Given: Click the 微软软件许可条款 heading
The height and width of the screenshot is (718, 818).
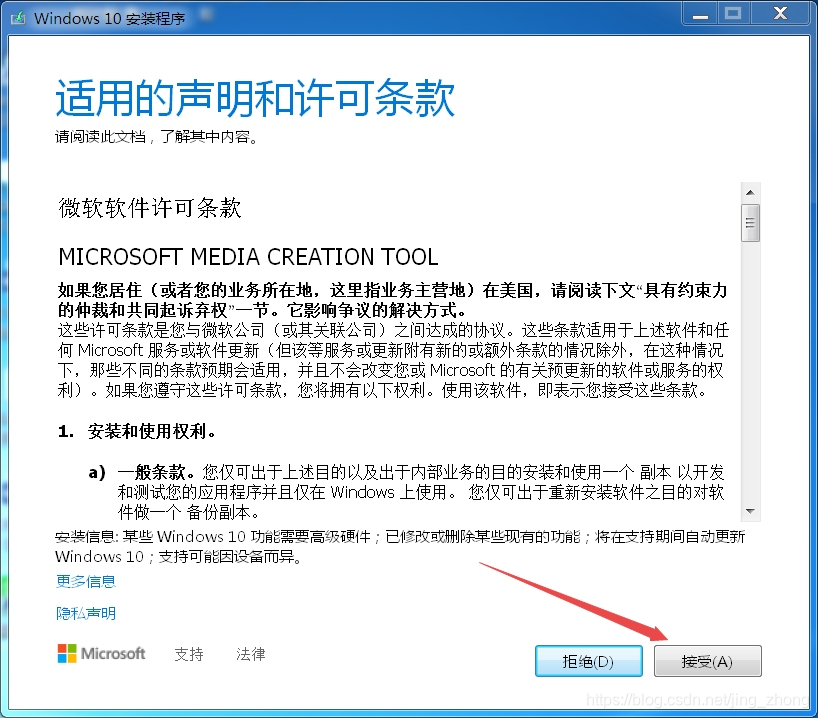Looking at the screenshot, I should [x=150, y=208].
